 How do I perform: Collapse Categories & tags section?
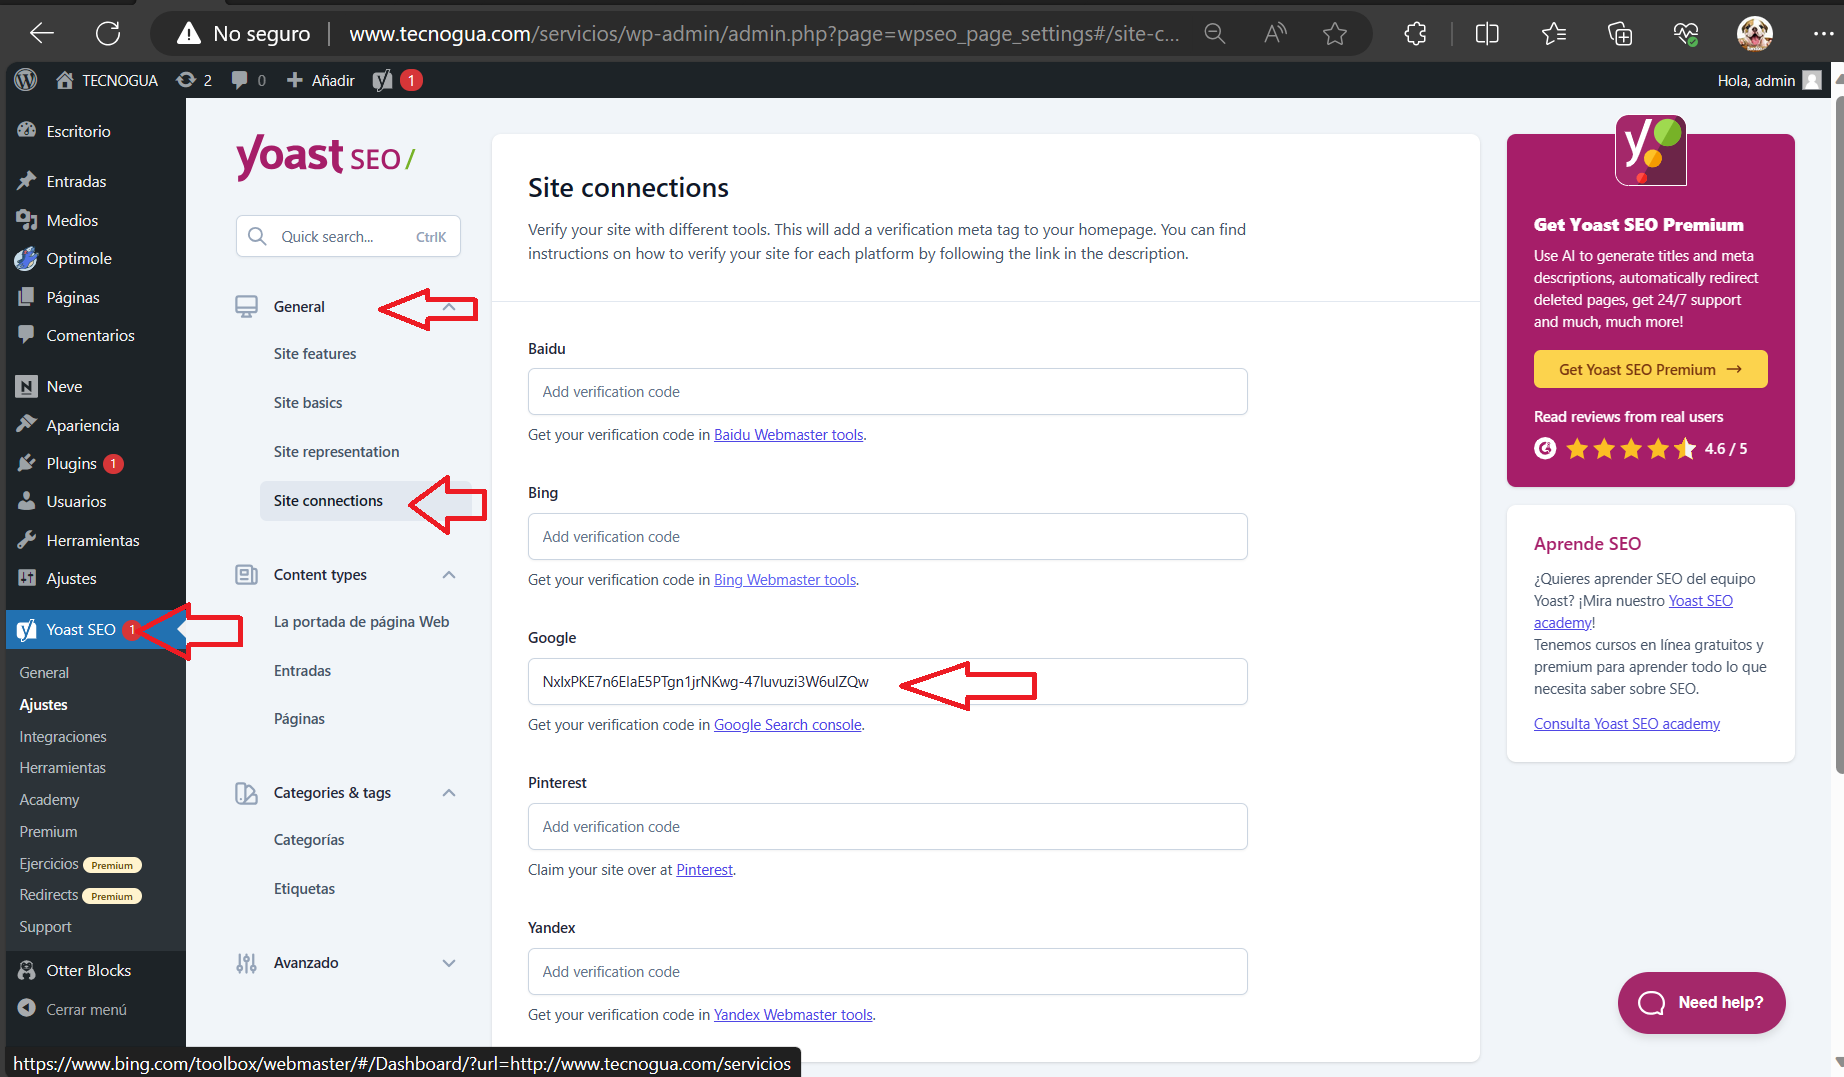(x=449, y=793)
